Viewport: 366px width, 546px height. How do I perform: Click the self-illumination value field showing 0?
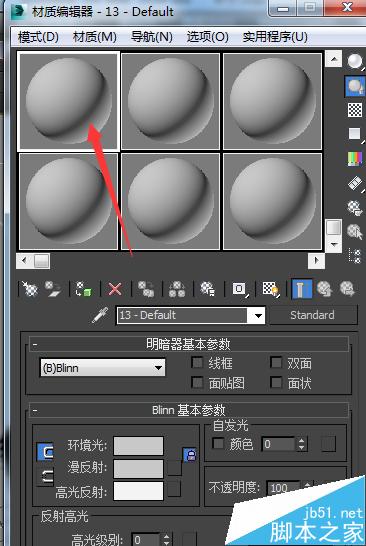278,444
